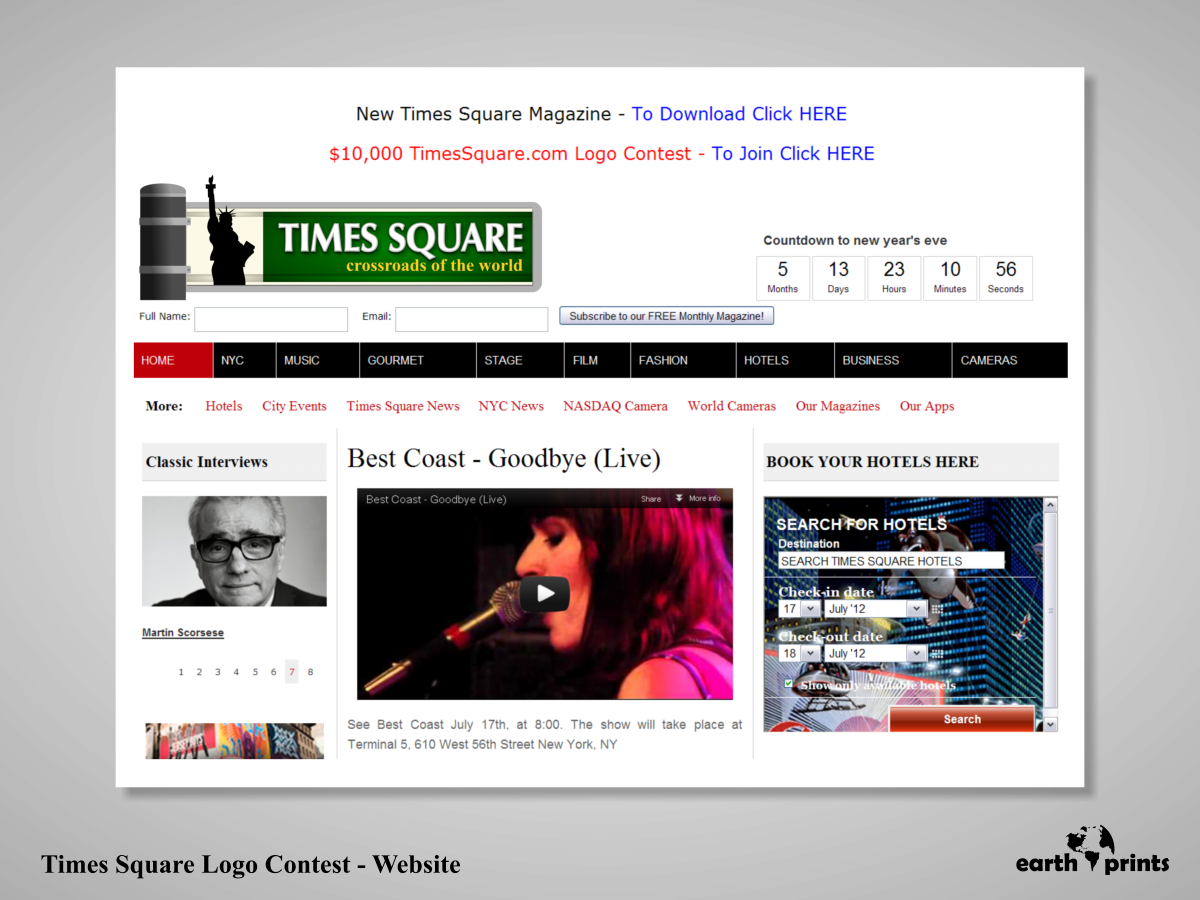This screenshot has height=900, width=1200.
Task: Open the check-out month dropdown
Action: [875, 654]
